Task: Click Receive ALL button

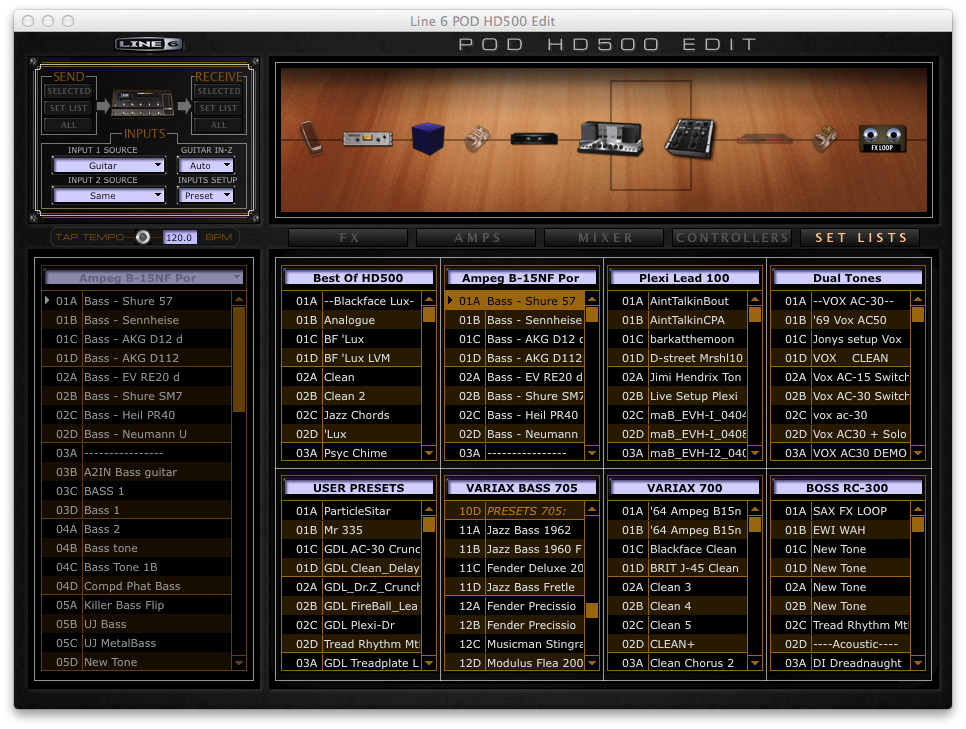Action: 219,125
